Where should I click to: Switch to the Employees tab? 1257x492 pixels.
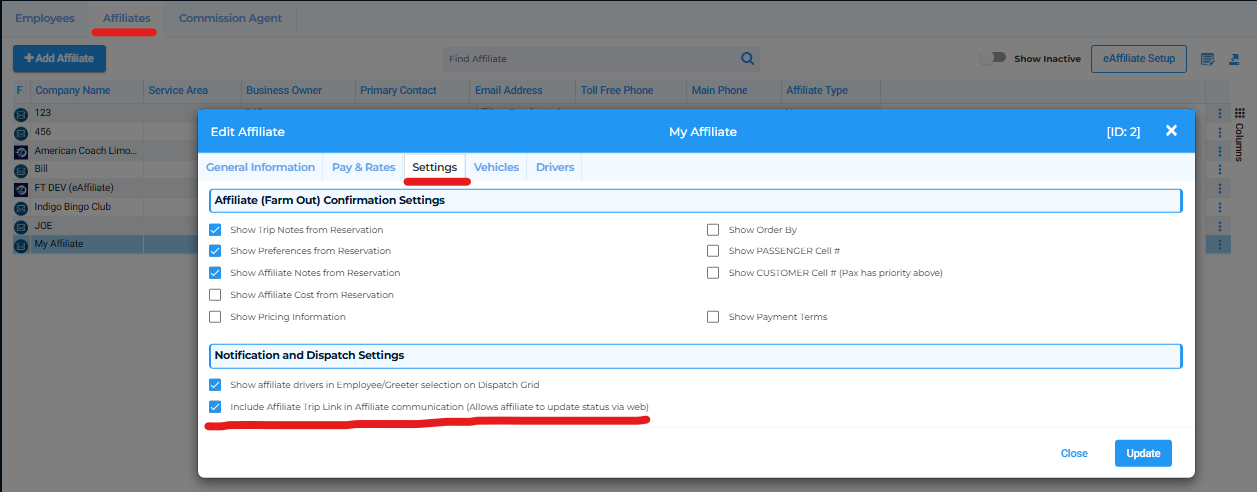click(x=44, y=18)
